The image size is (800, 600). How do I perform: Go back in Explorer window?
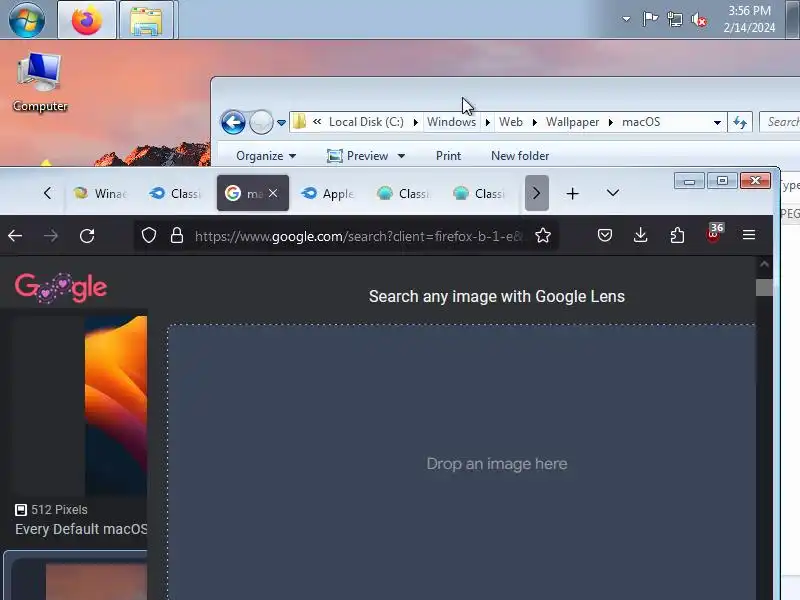(233, 122)
